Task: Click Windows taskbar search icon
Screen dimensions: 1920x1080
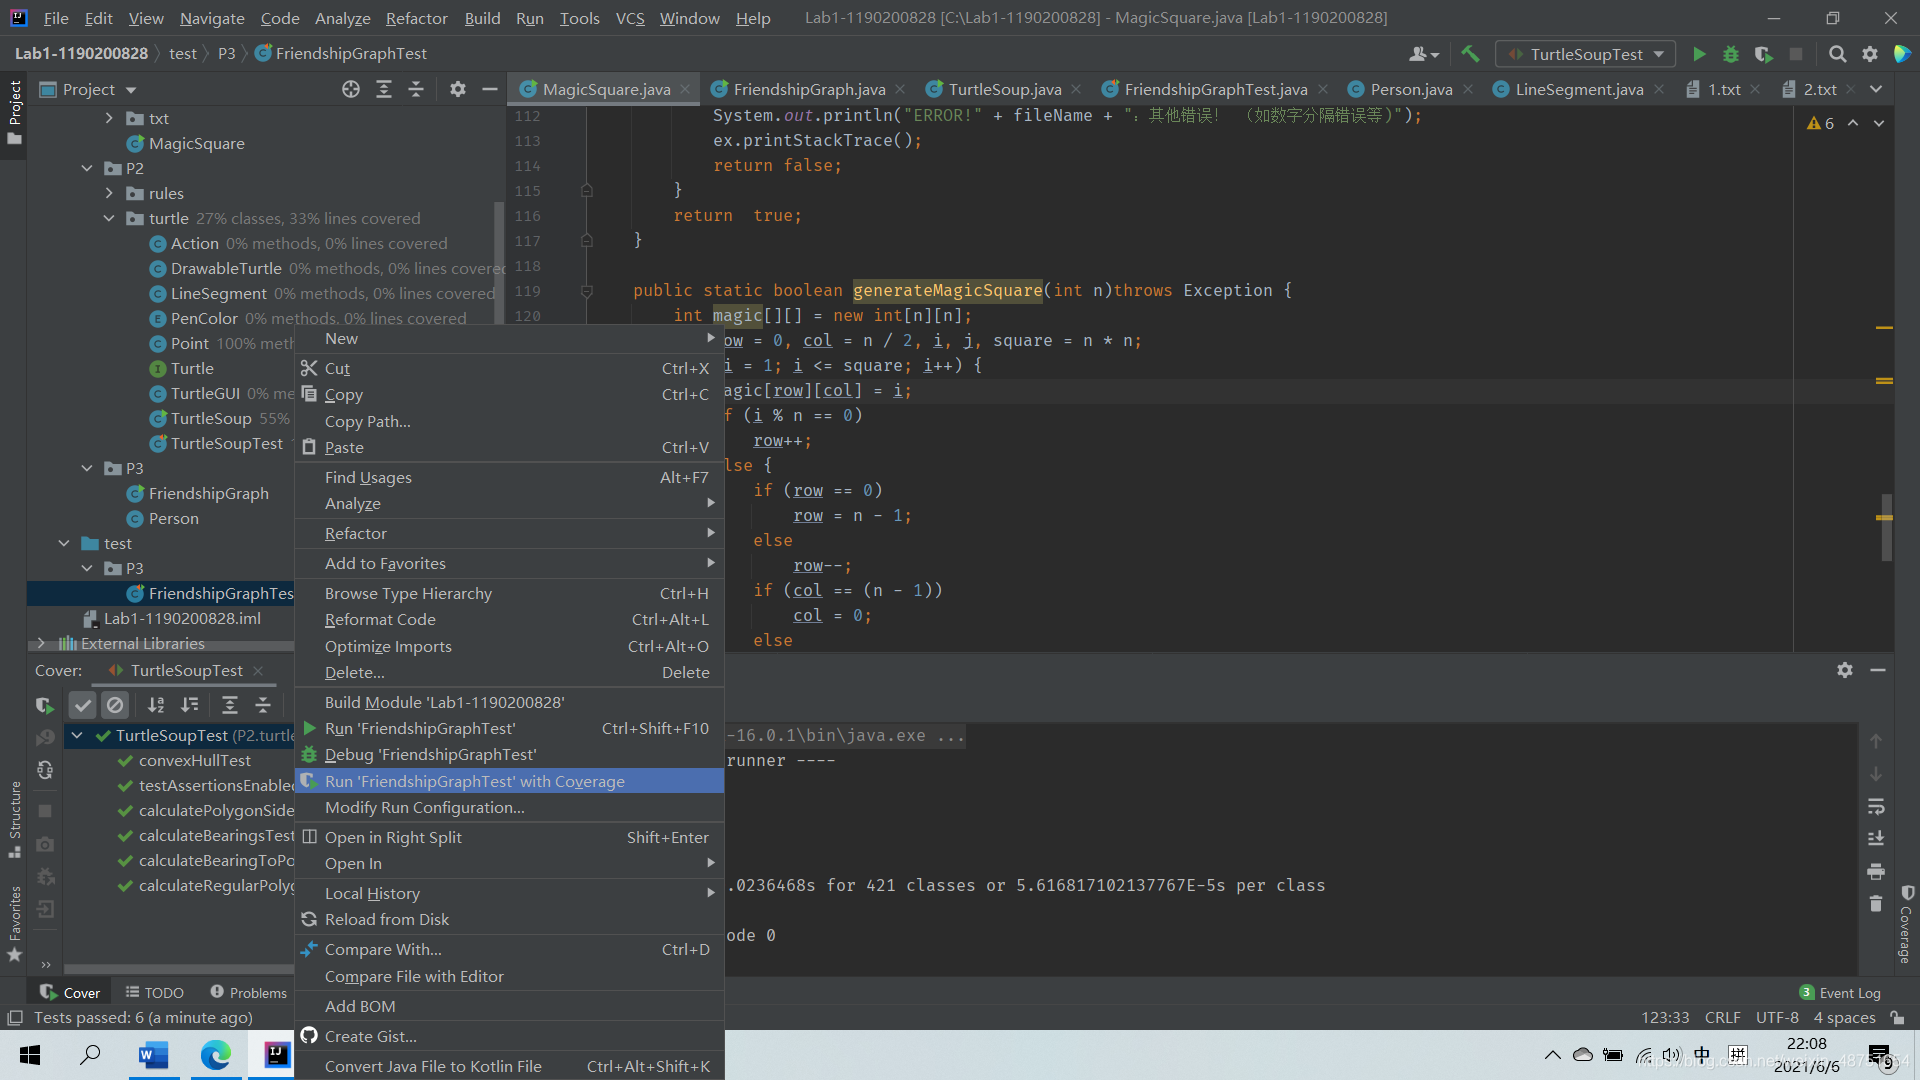Action: point(91,1055)
